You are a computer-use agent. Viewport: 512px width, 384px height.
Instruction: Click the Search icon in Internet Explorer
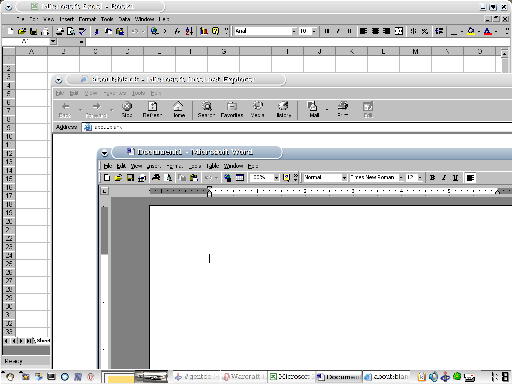(x=206, y=109)
